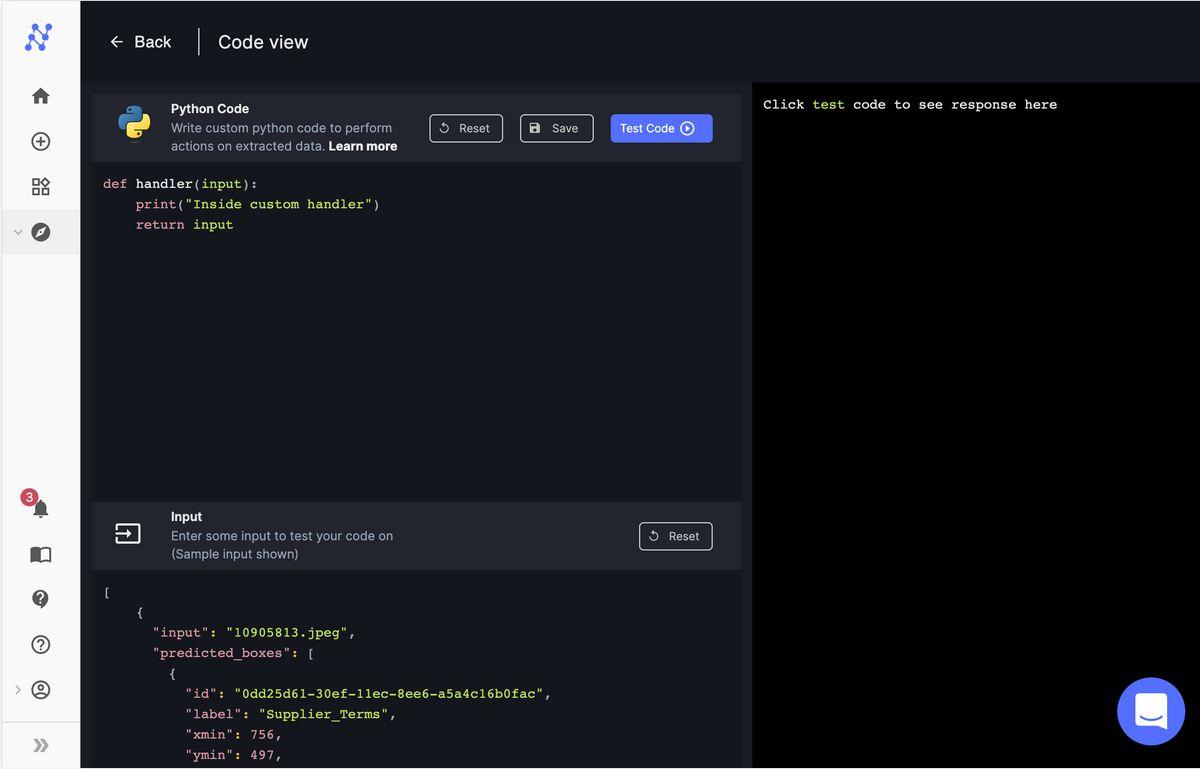The image size is (1200, 769).
Task: Select the compass explore sidebar icon
Action: pyautogui.click(x=40, y=232)
